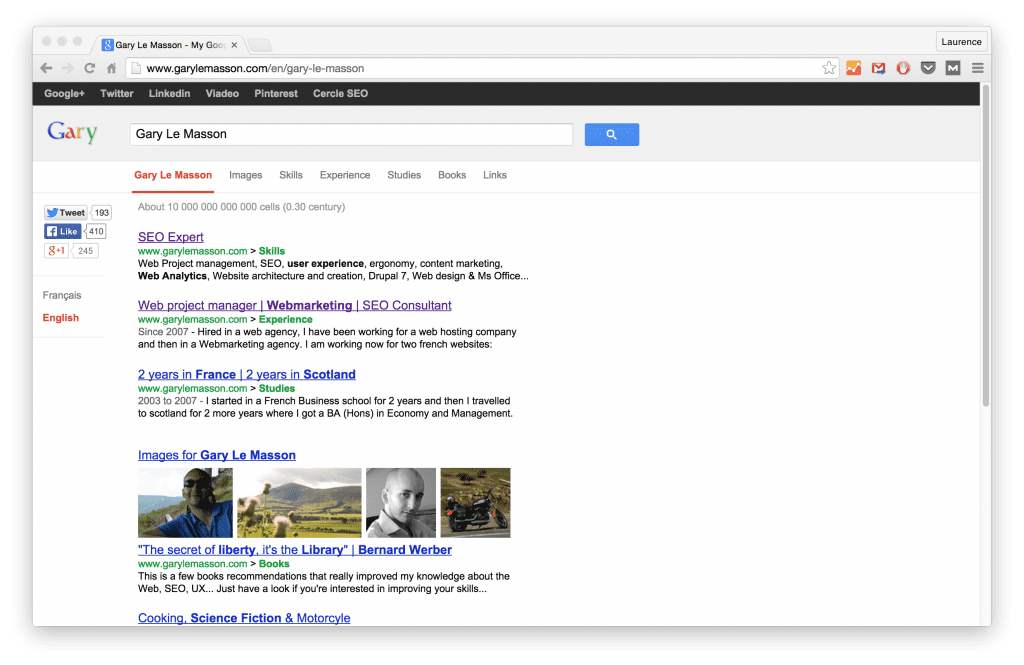Click the Experience breadcrumb under Web project manager
1024x665 pixels.
point(285,319)
